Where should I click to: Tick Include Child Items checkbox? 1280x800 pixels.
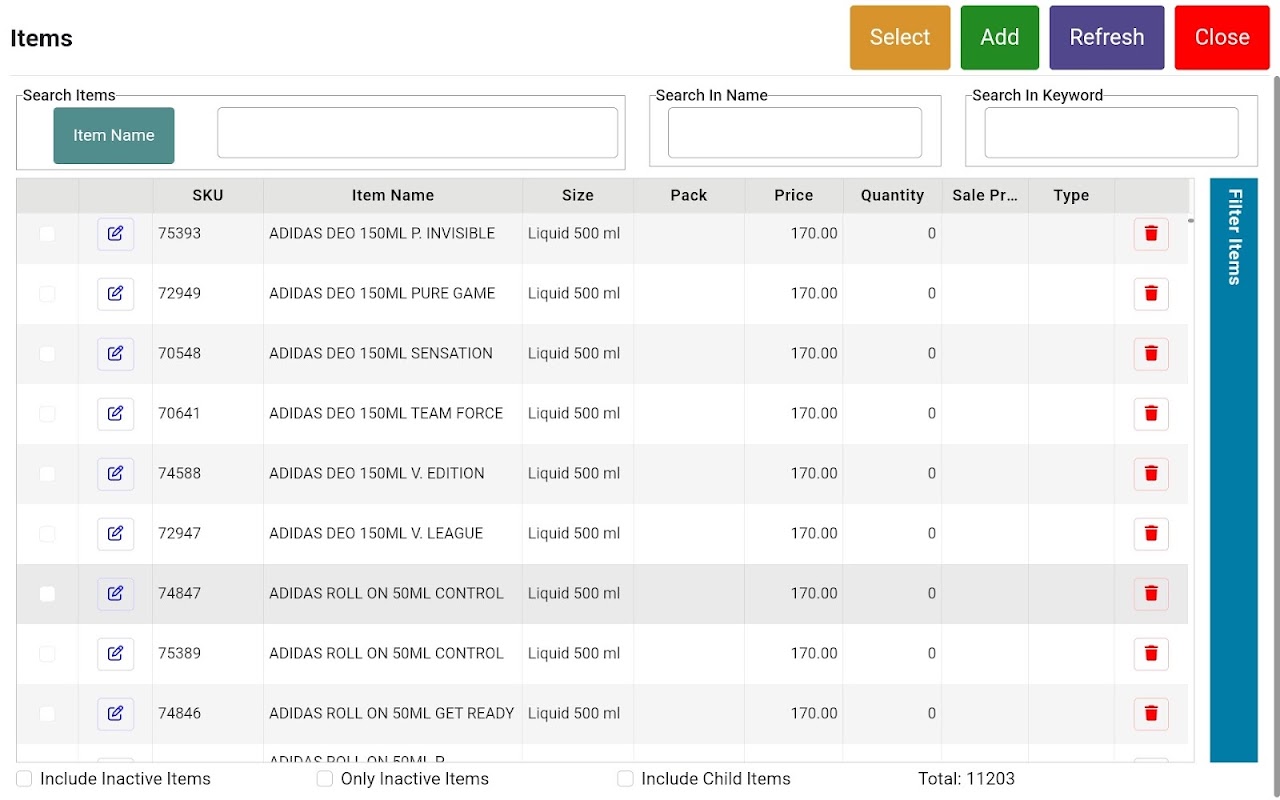(x=625, y=779)
